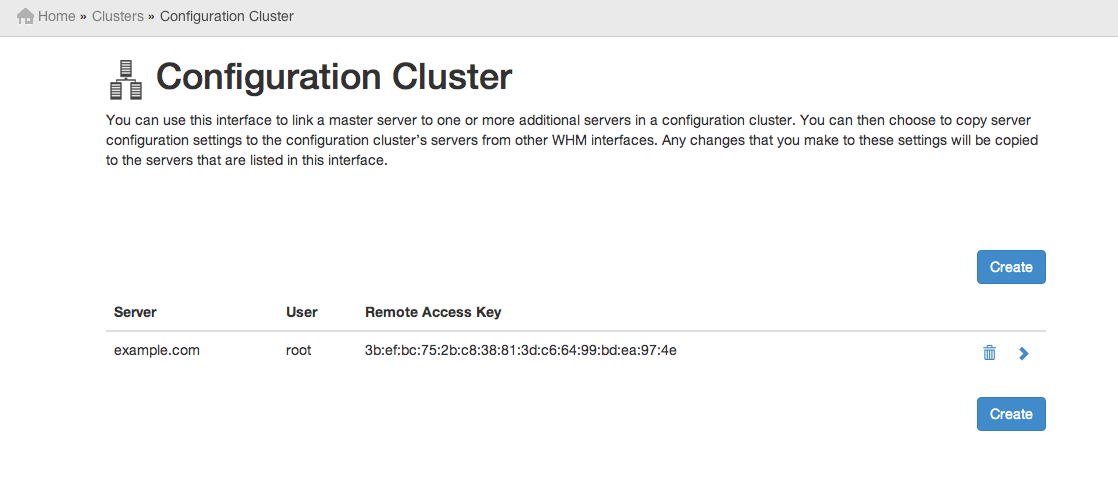1118x487 pixels.
Task: Click the lower Create button below table
Action: (1011, 414)
